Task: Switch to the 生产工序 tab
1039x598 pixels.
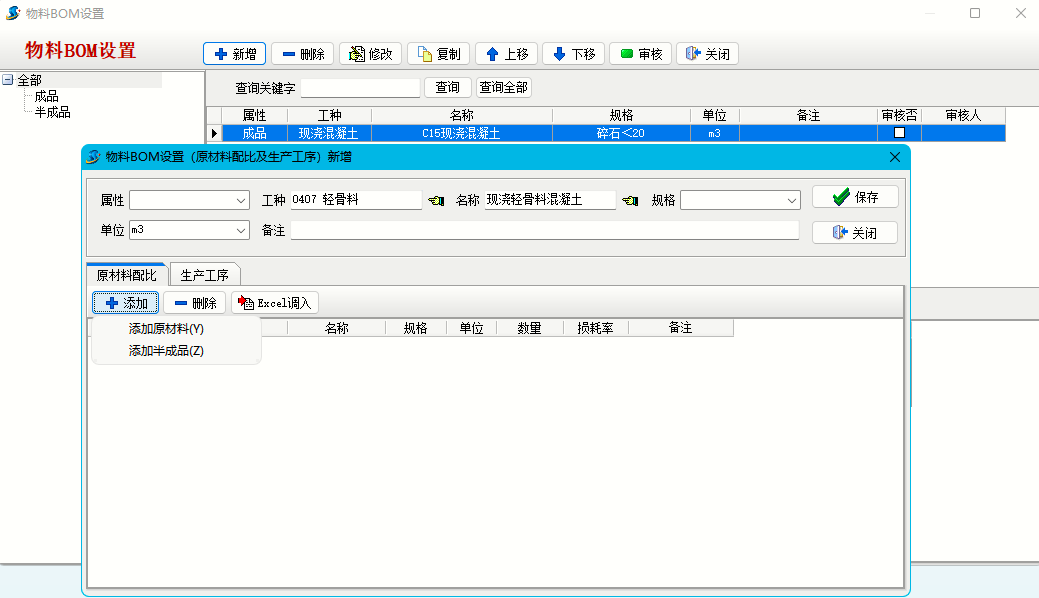Action: pos(204,275)
